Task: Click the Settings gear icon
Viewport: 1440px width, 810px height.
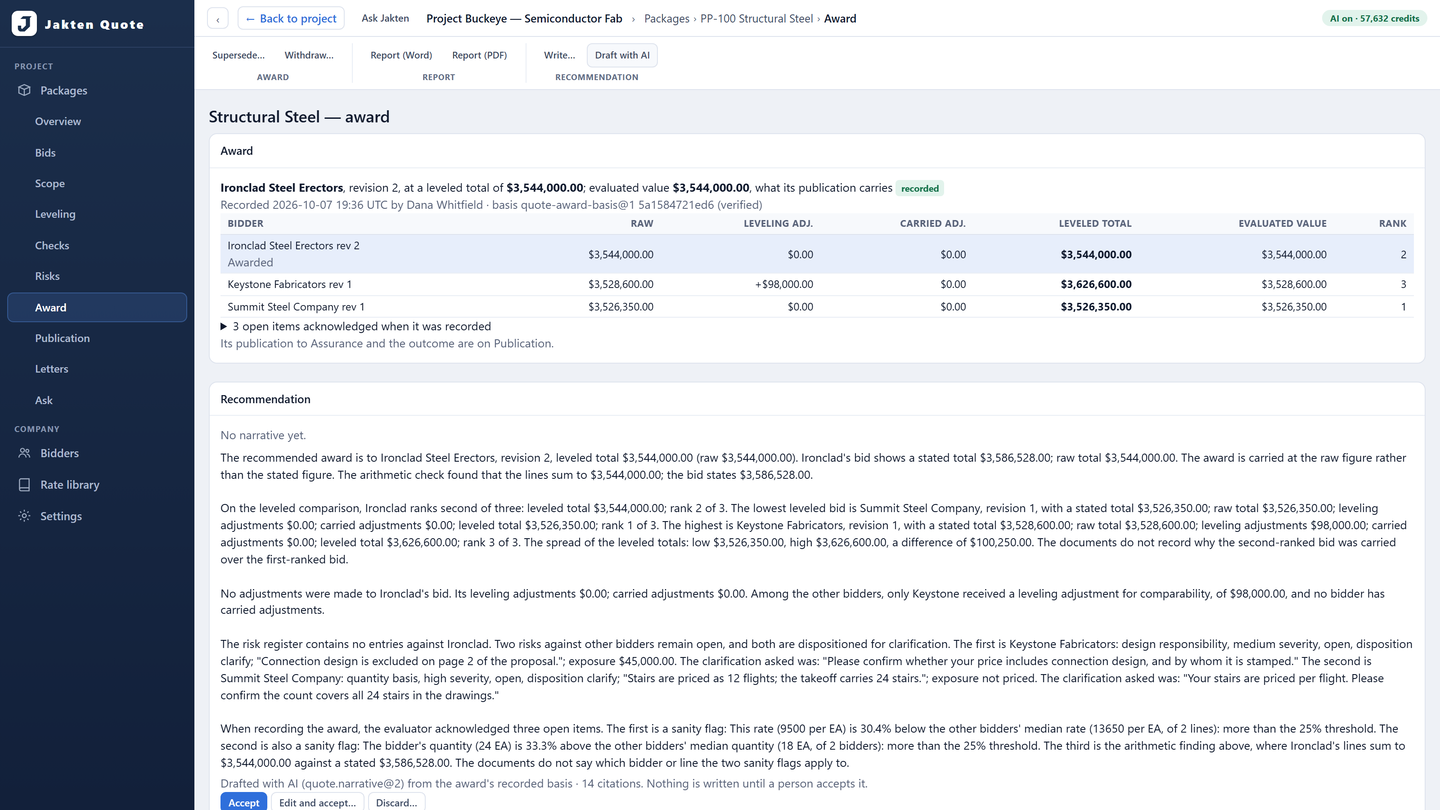Action: (x=25, y=516)
